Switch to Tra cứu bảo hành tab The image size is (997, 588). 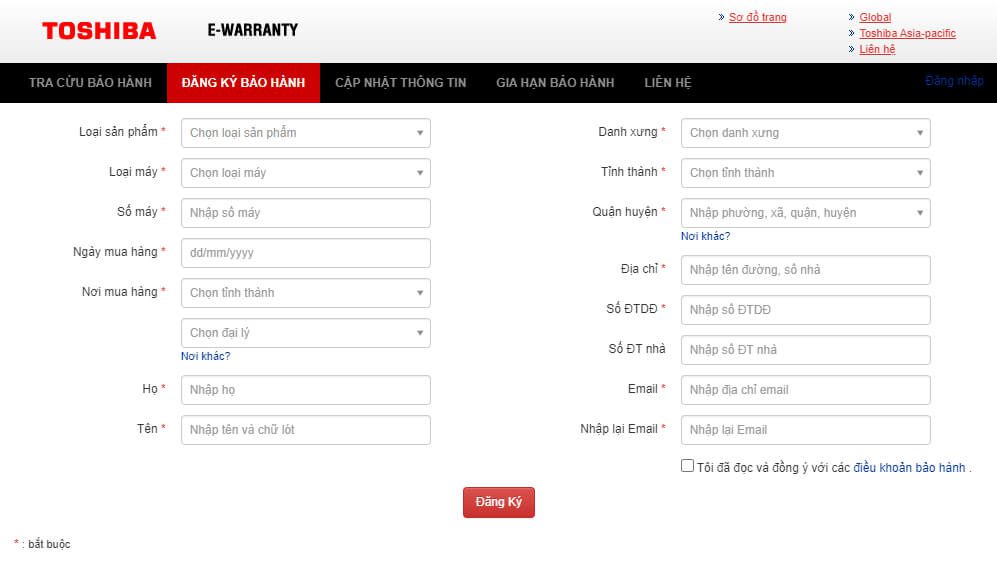90,82
